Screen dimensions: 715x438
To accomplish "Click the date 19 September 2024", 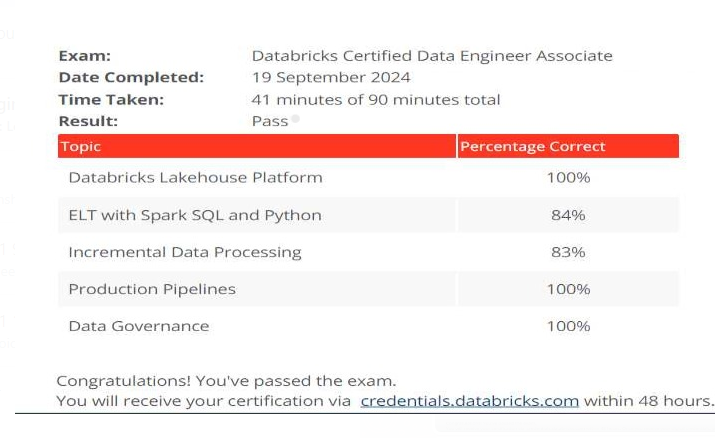I will 331,77.
